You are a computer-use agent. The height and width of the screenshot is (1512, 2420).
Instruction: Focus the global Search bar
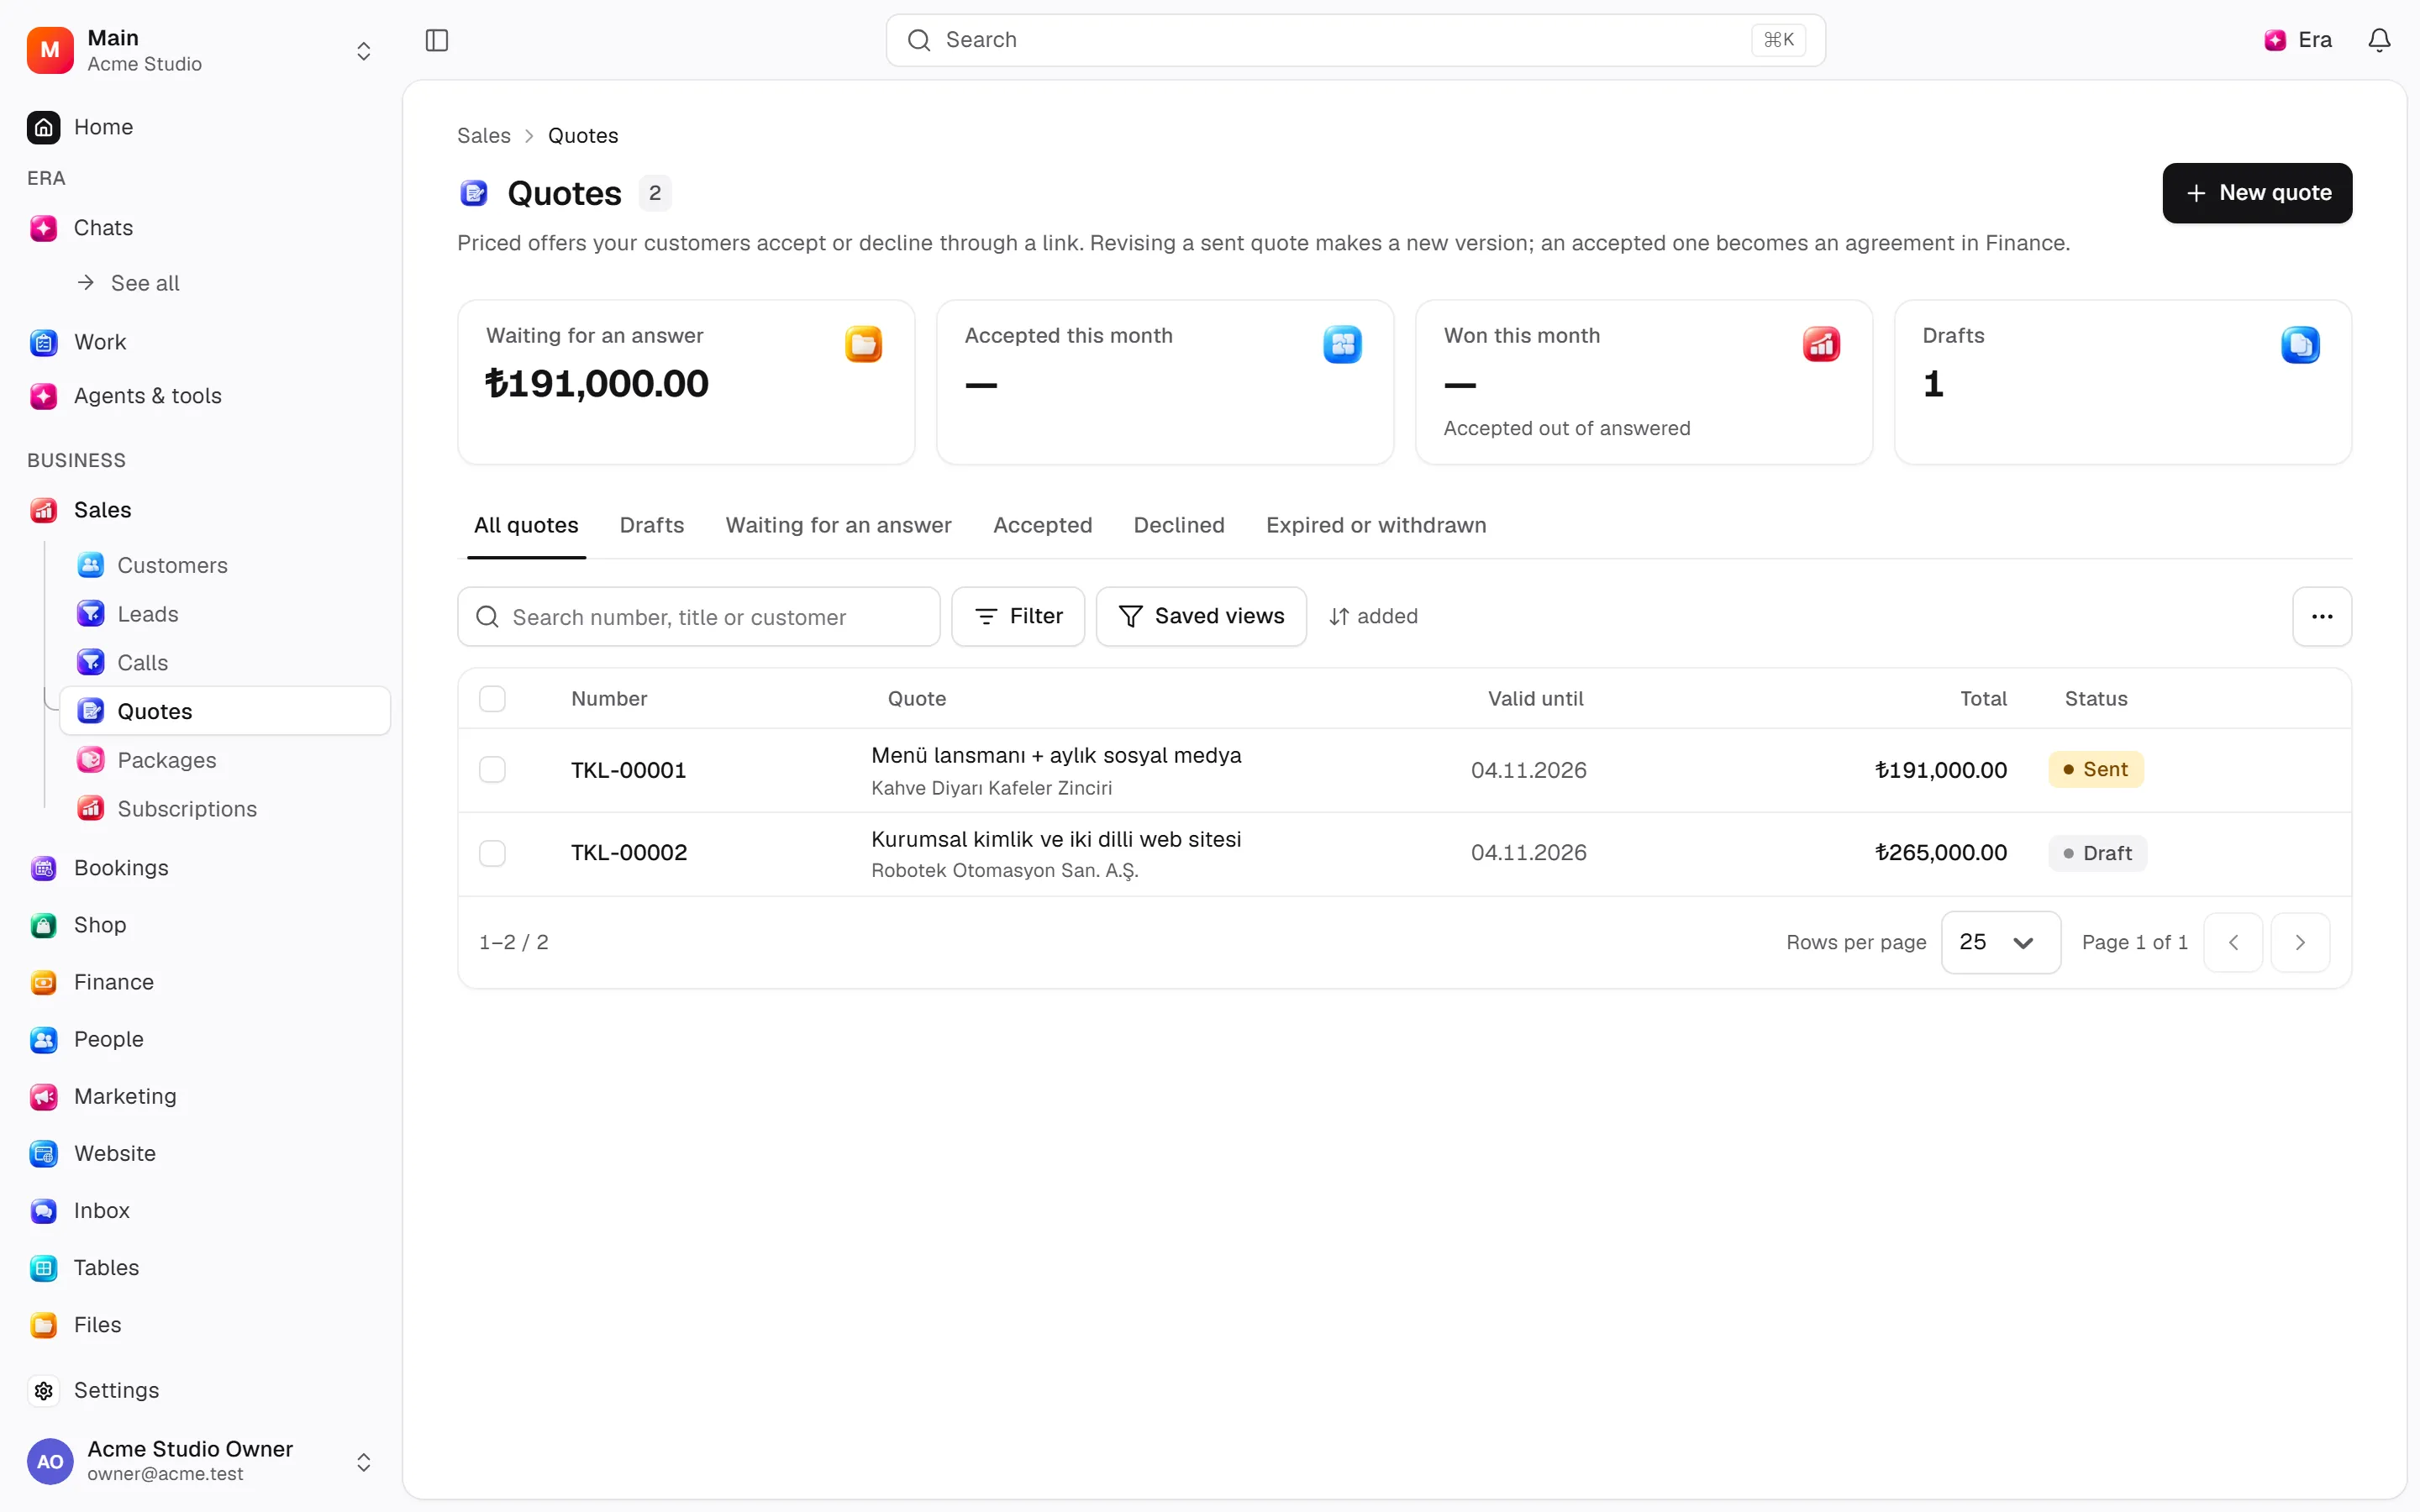click(x=1355, y=40)
